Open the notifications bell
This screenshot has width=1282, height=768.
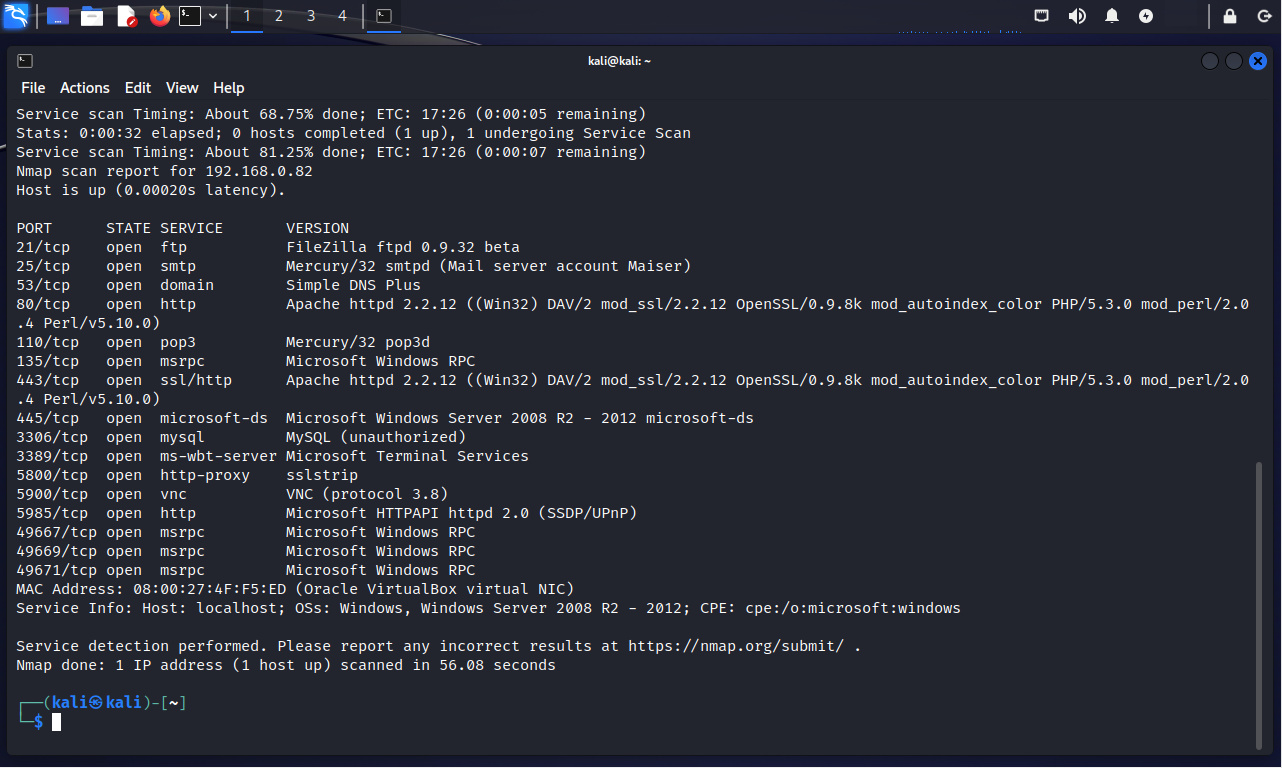click(1112, 16)
